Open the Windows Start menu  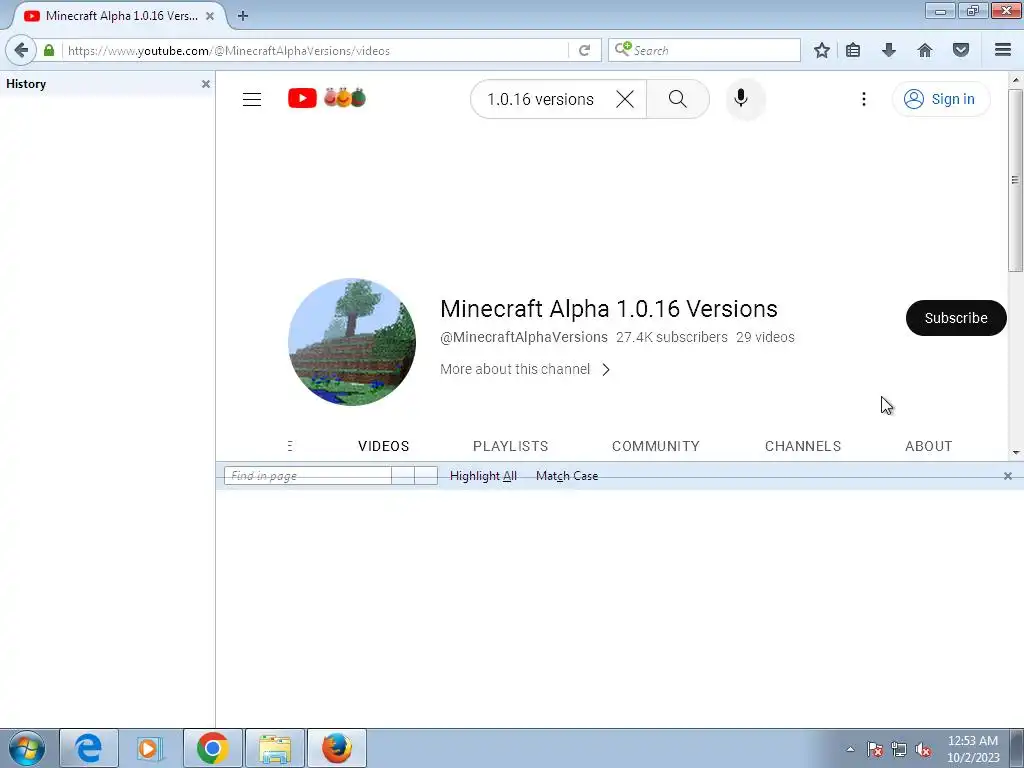point(27,748)
